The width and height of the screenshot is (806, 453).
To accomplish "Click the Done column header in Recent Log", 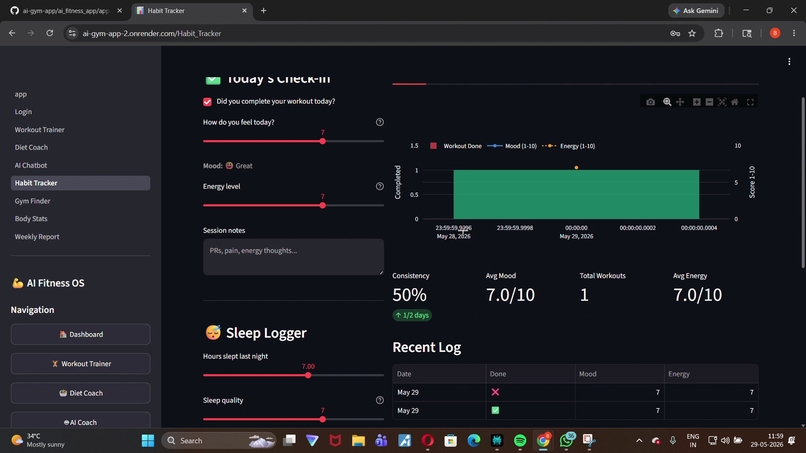I will 530,374.
